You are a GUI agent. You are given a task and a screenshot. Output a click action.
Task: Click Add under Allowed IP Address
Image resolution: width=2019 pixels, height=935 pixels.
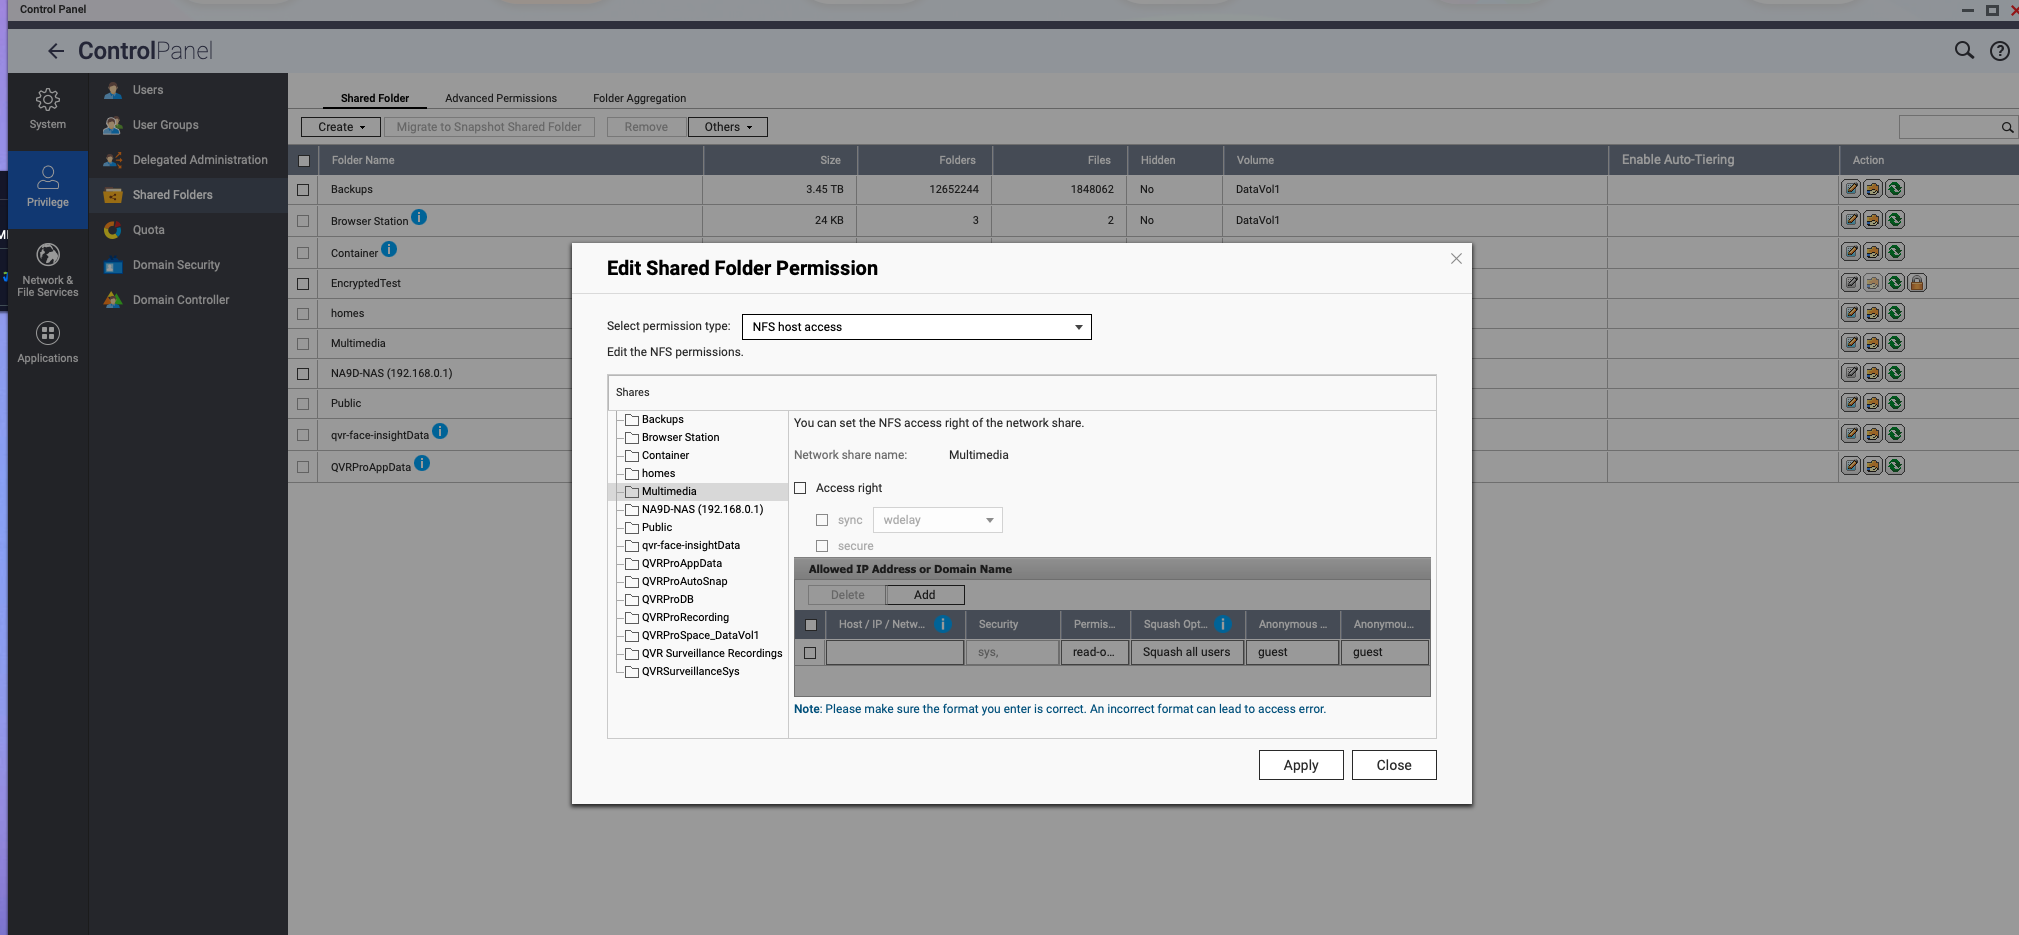pos(924,595)
